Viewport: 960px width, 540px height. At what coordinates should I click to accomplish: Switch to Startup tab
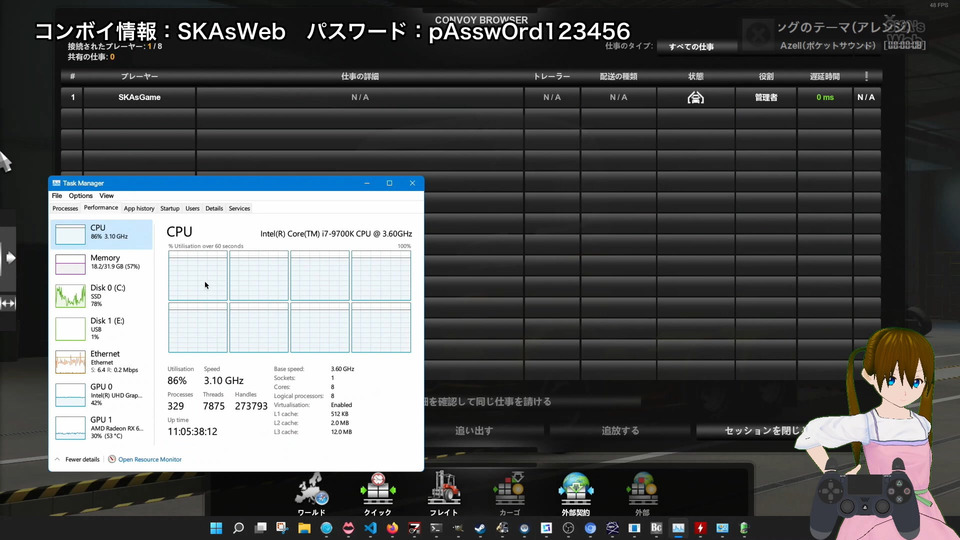click(170, 209)
